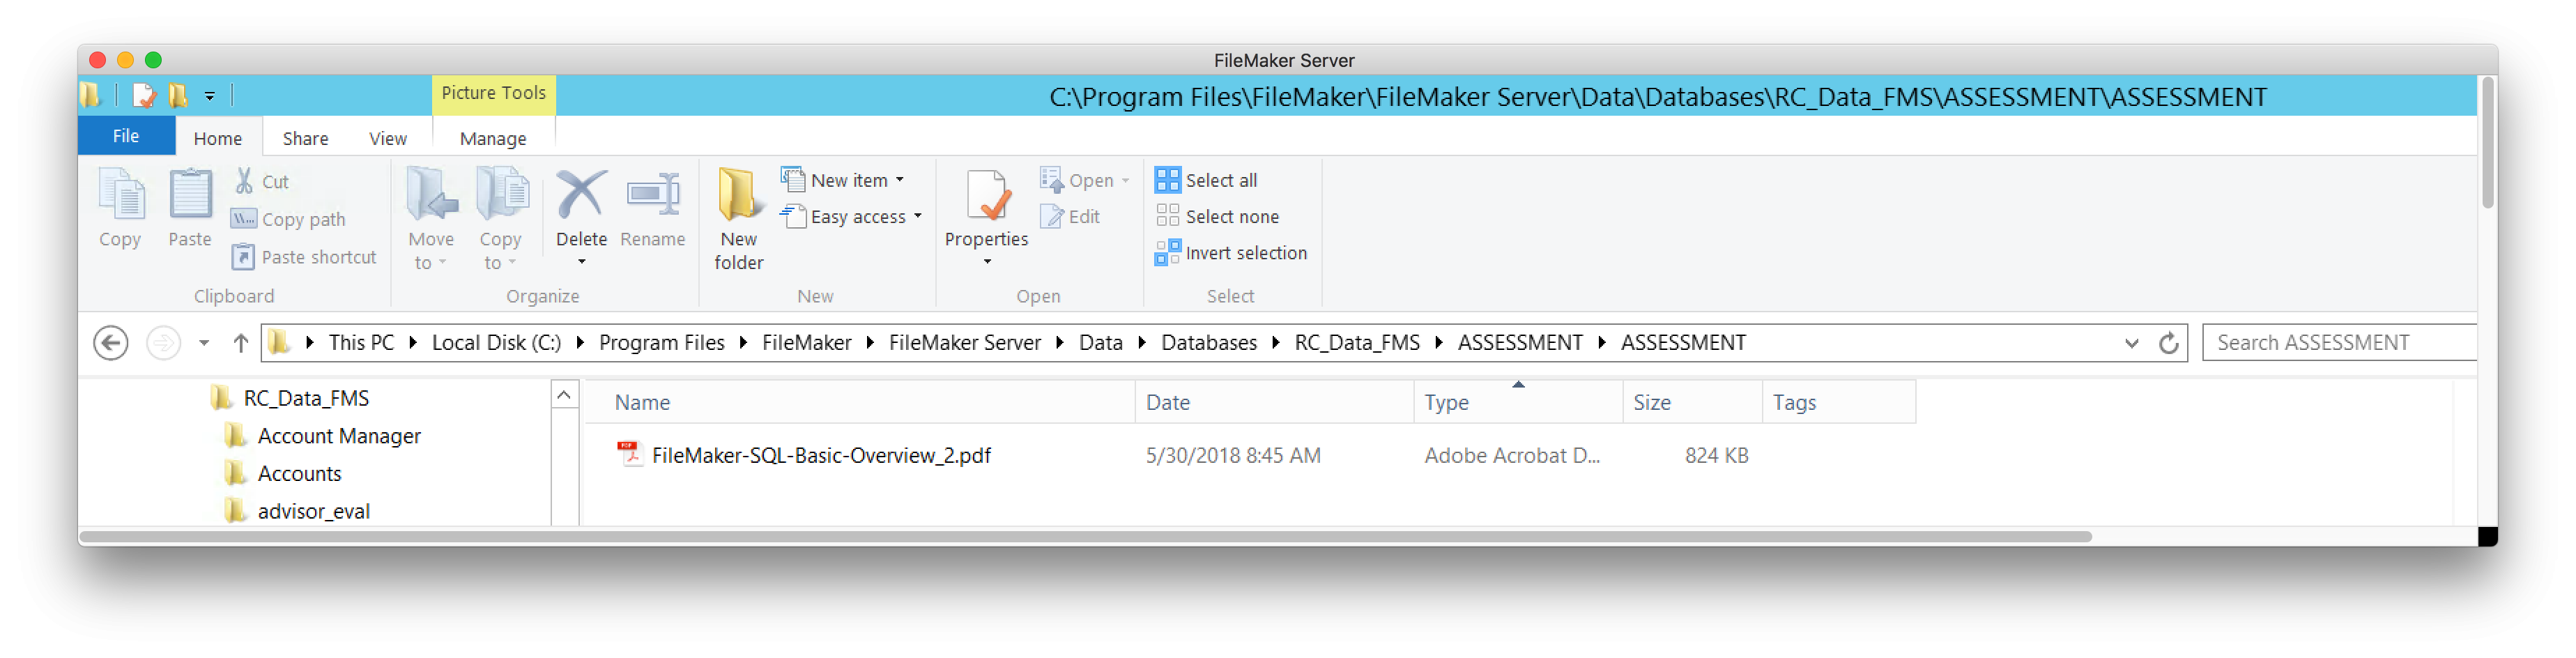Sort files by the Size column
This screenshot has height=658, width=2576.
[1692, 402]
